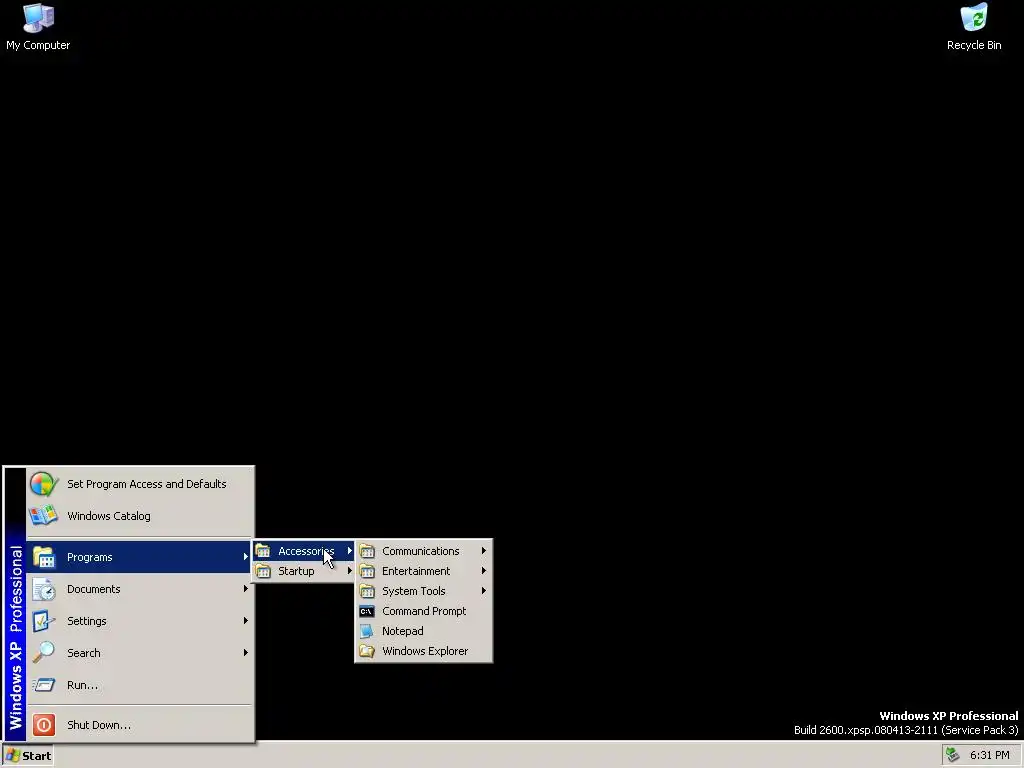Choose the Run... menu entry label
Screen dimensions: 1024x768
82,685
